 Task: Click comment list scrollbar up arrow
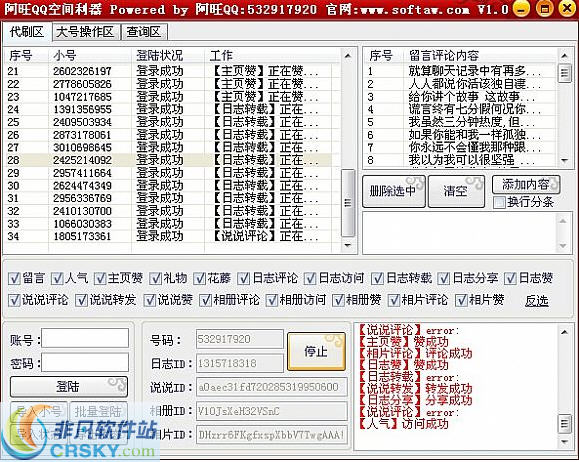click(564, 56)
